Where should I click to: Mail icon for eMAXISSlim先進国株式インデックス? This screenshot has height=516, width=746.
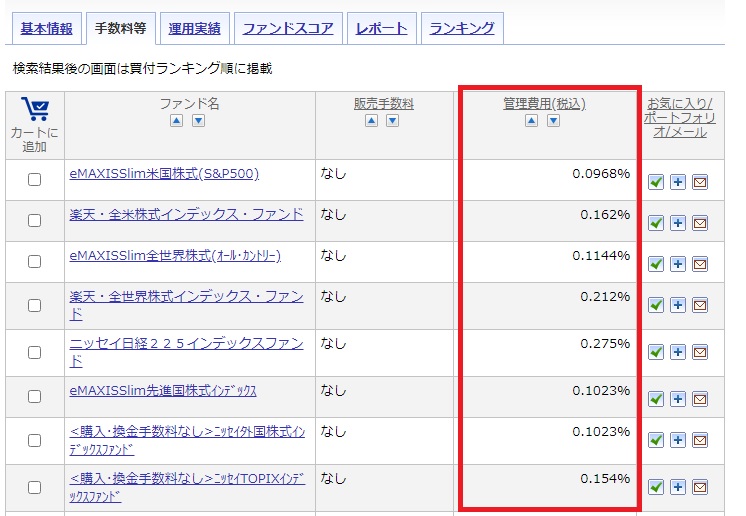[x=700, y=399]
